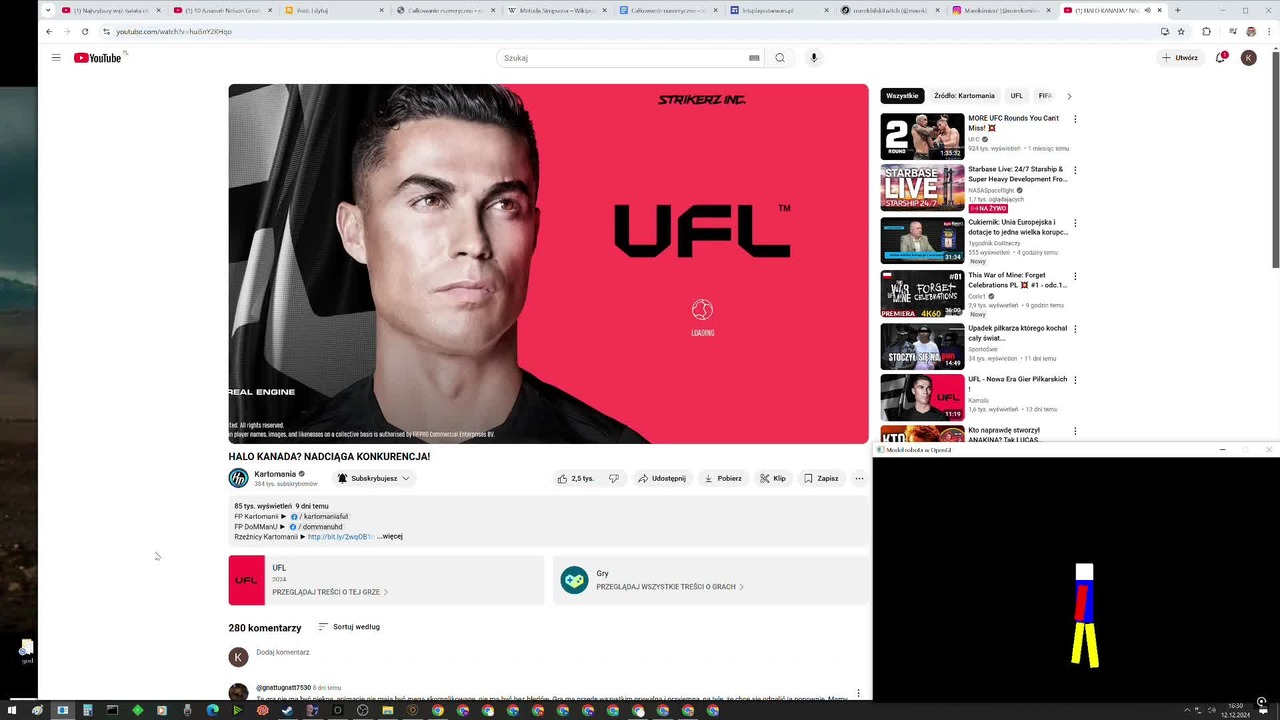
Task: Click the Zapisz save button
Action: coord(821,478)
